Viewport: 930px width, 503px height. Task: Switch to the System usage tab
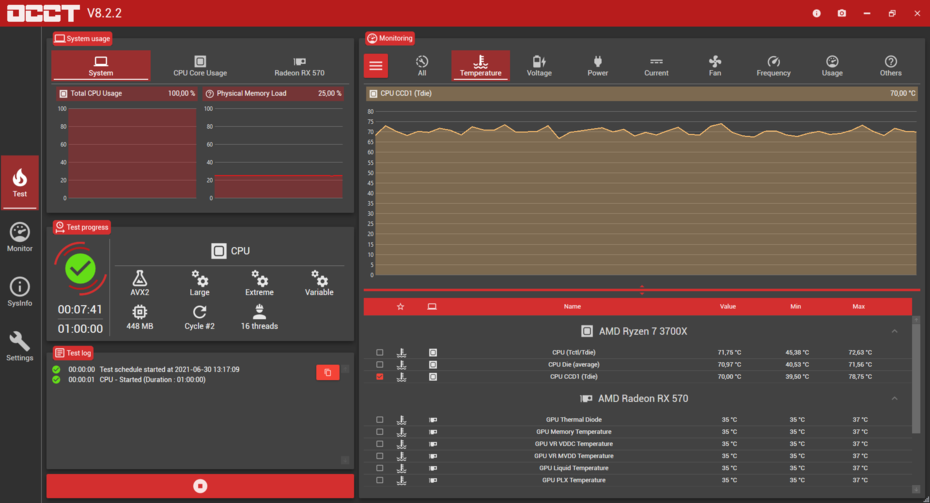tap(101, 66)
